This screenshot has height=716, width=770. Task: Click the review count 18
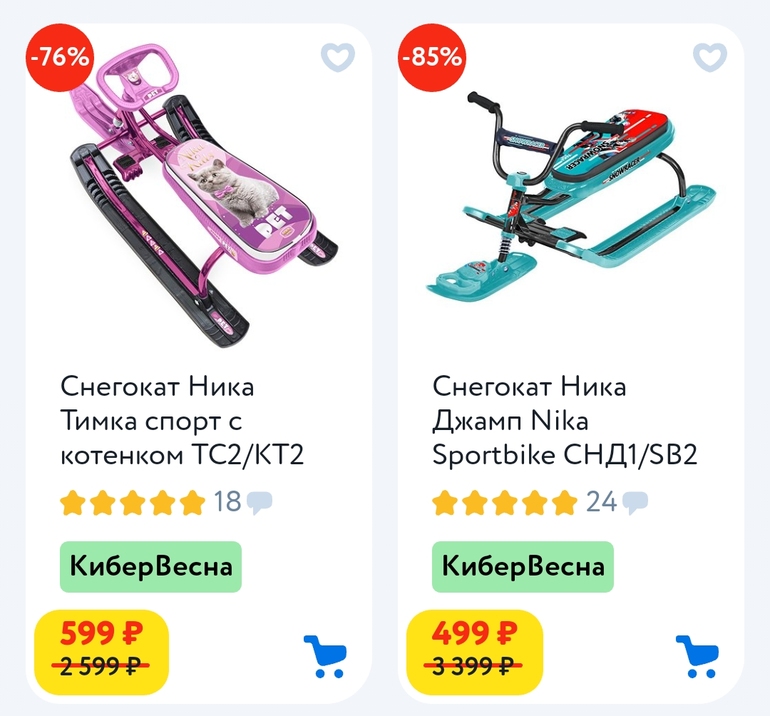click(x=227, y=502)
